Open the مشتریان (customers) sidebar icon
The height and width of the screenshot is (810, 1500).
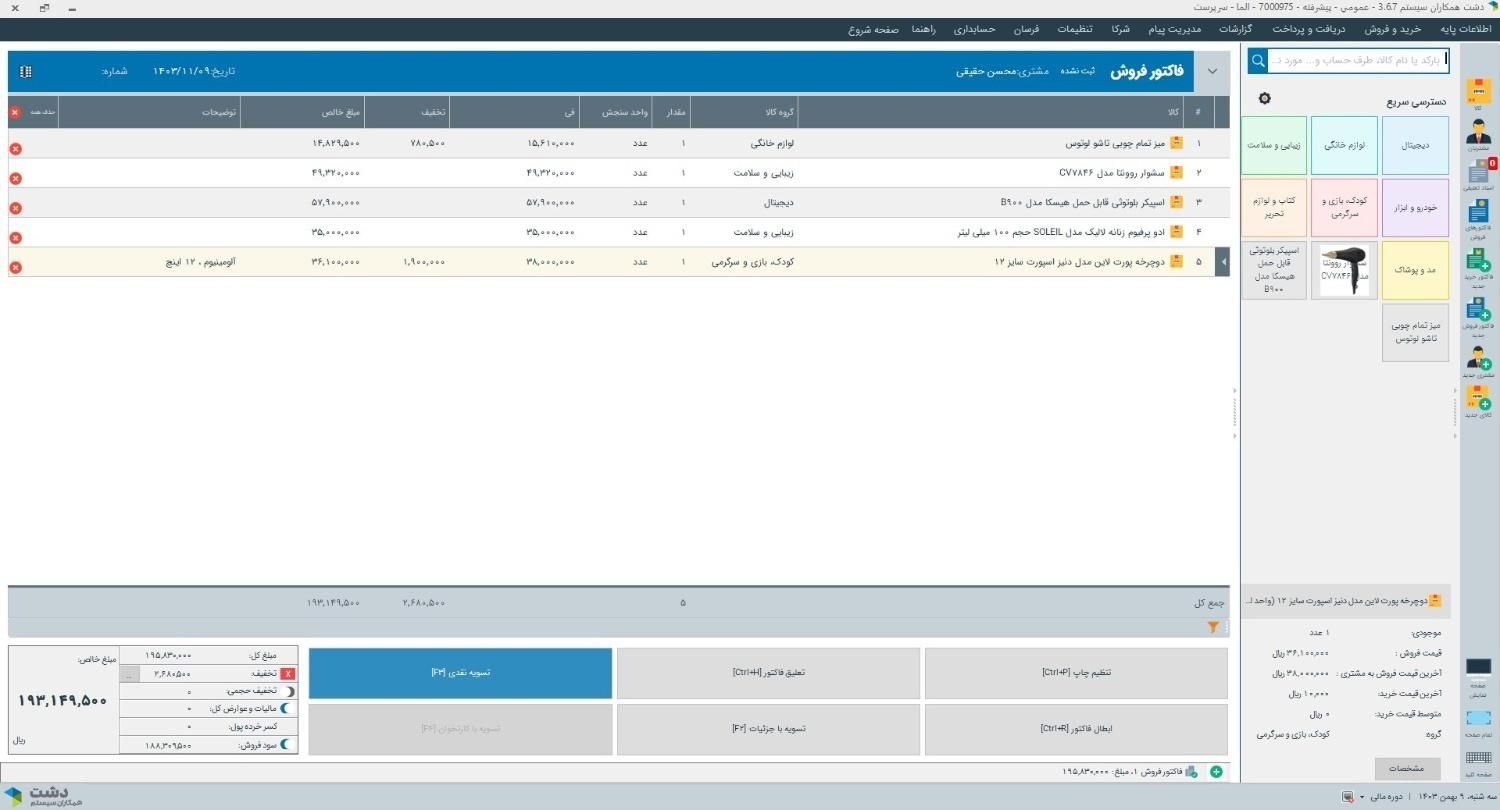1477,133
